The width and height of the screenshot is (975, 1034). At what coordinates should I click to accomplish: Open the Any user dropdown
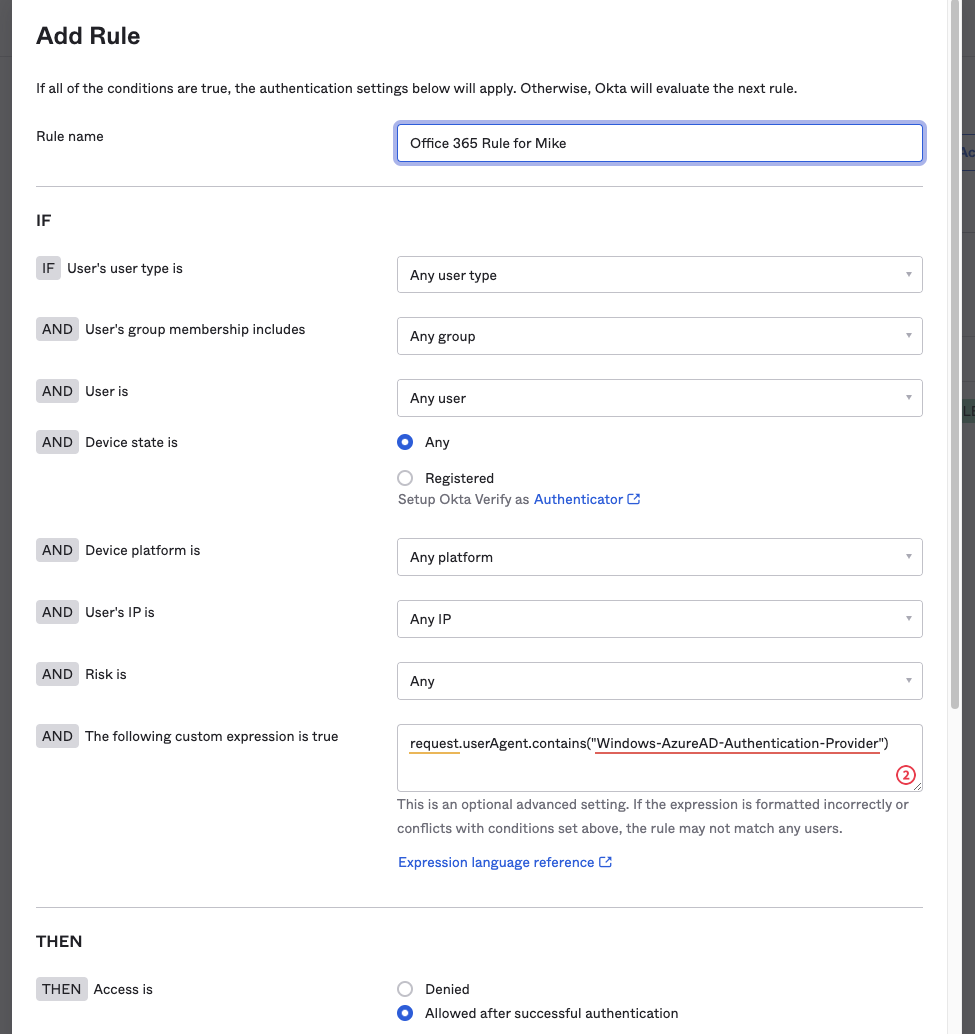point(660,398)
